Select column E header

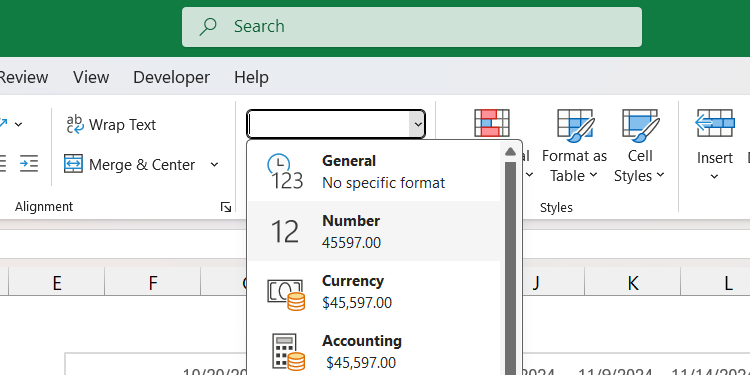coord(56,283)
